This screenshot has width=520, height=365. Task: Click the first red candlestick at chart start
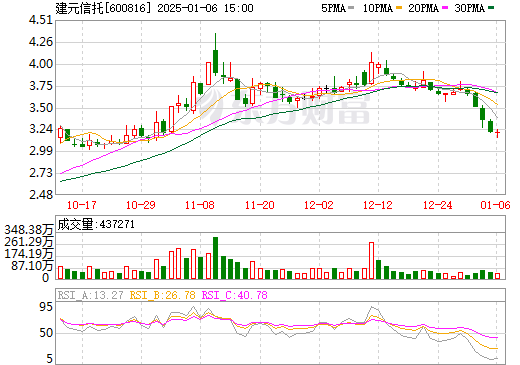coord(60,133)
